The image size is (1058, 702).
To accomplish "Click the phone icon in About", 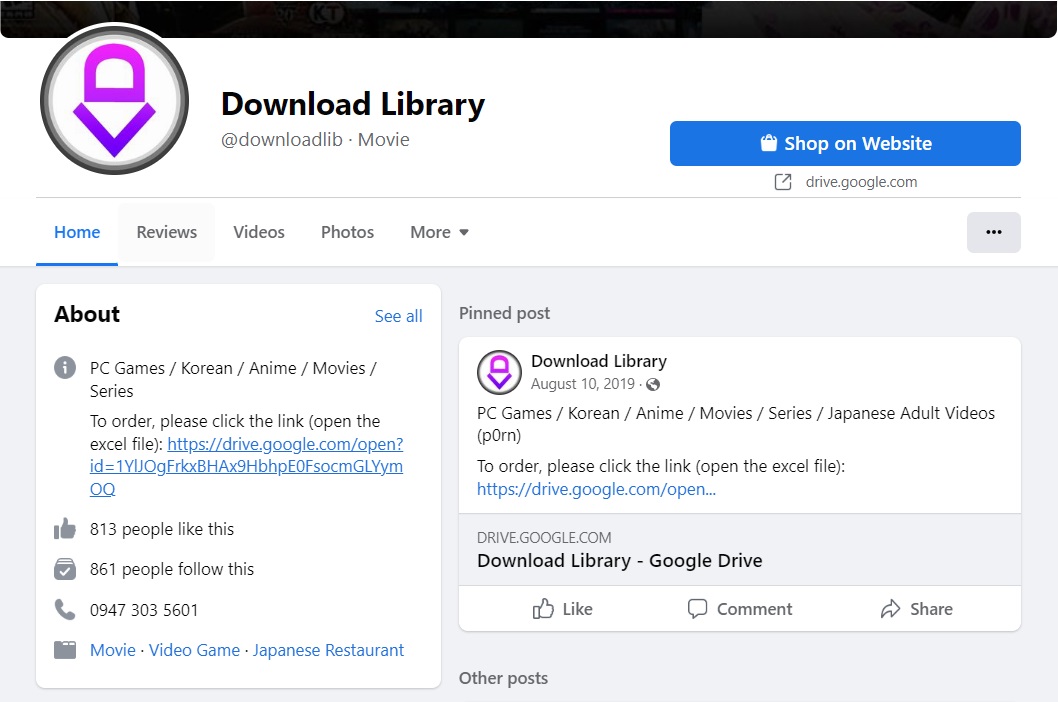I will (65, 610).
